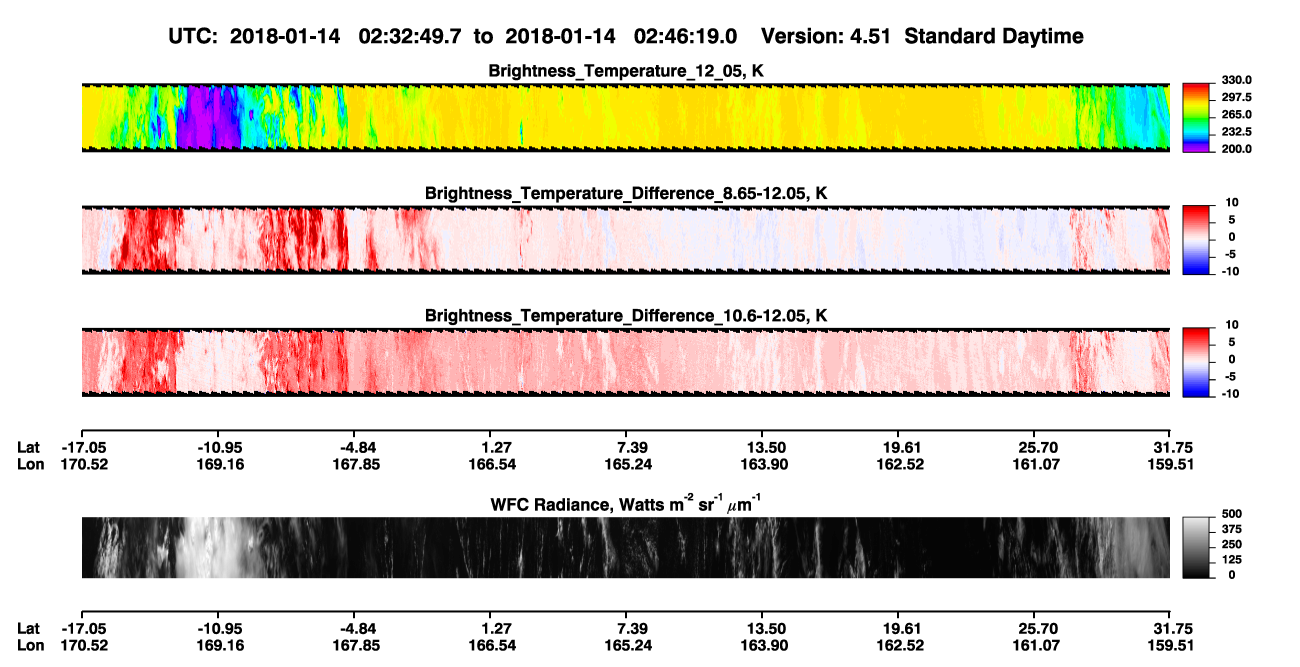Click the 'Brightness_Temperature_12_05, K' panel title
This screenshot has width=1300, height=667.
[626, 71]
